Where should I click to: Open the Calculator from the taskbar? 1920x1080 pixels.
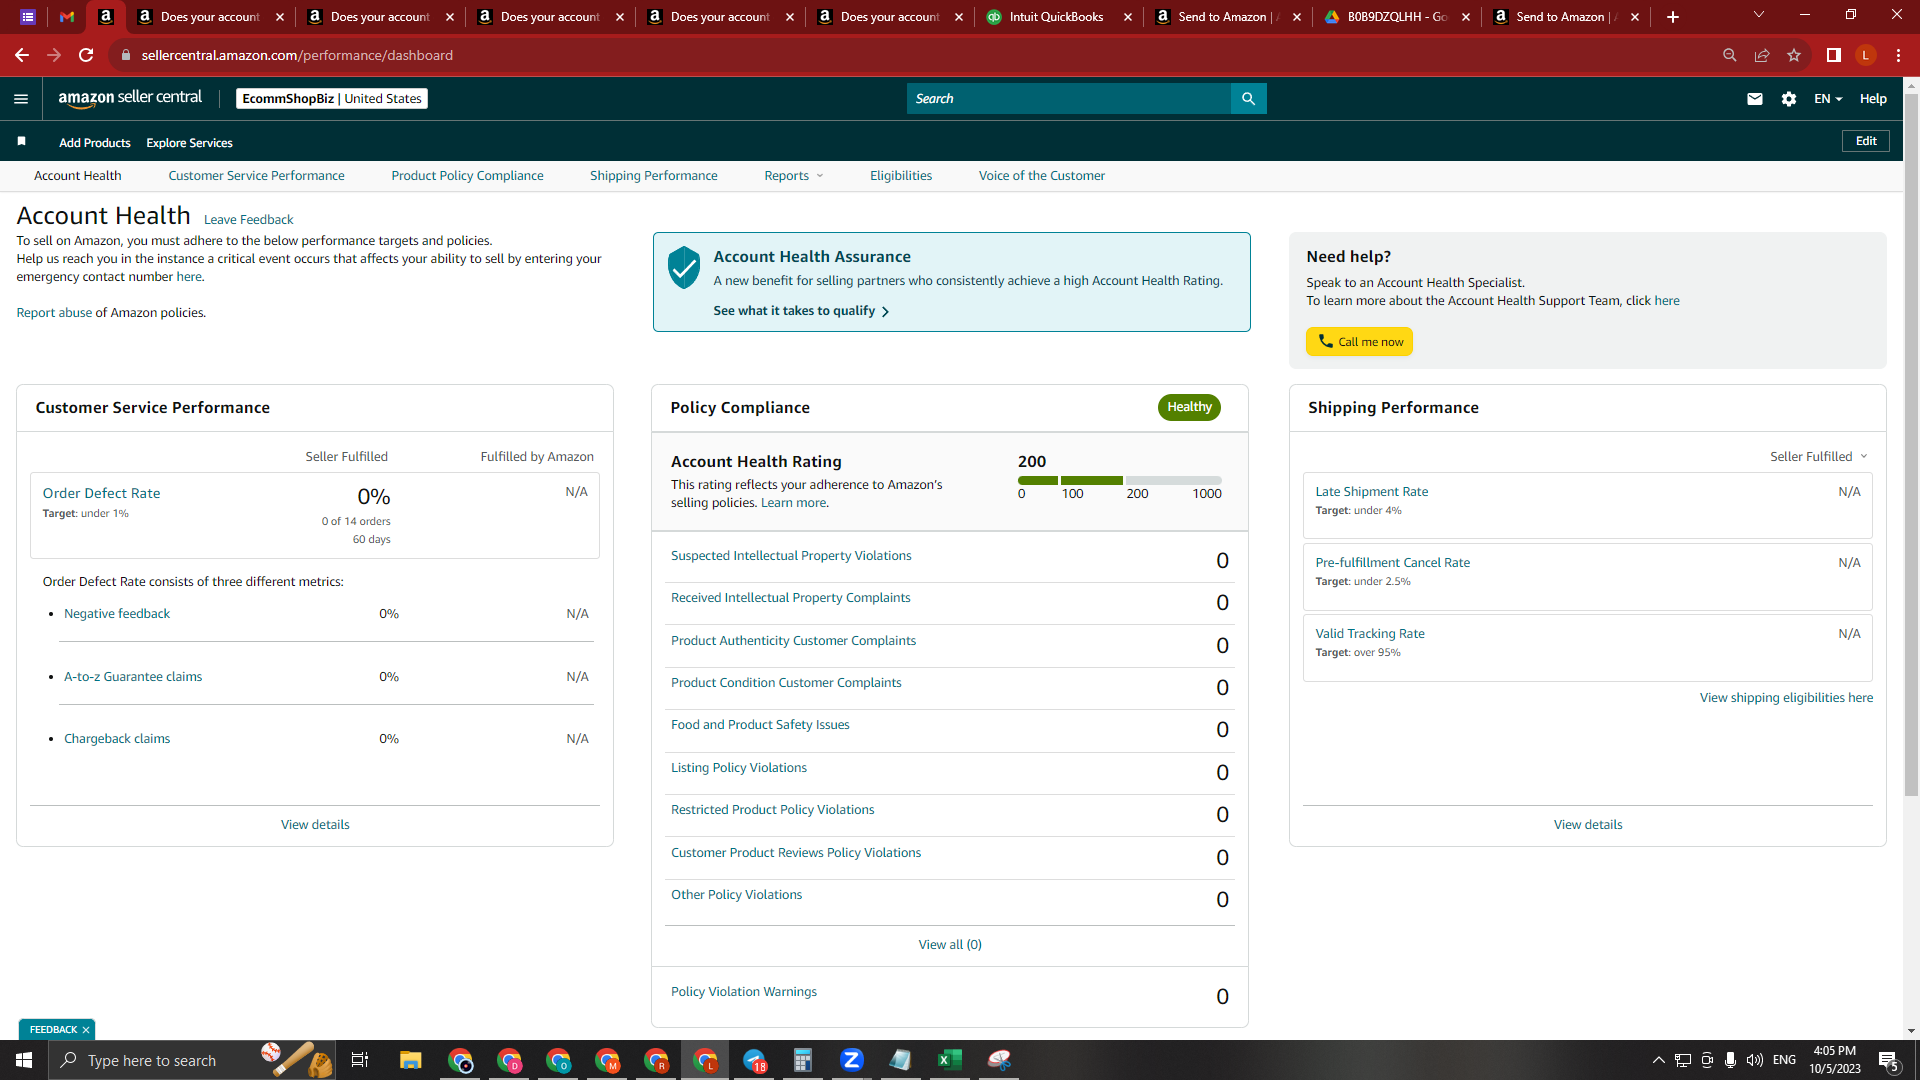coord(803,1060)
